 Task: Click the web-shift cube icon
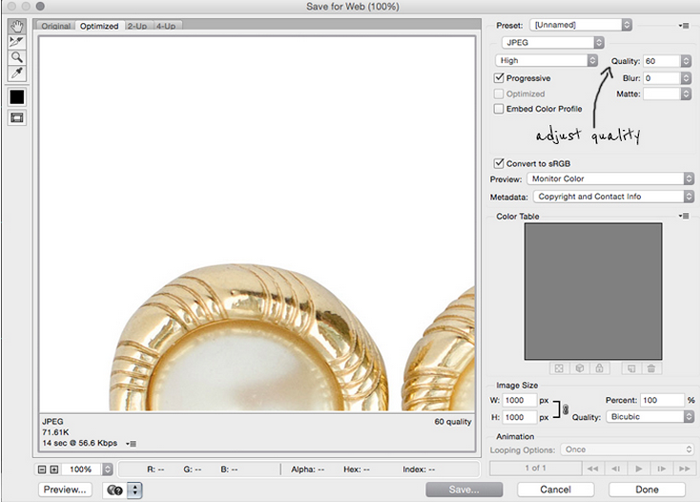579,368
